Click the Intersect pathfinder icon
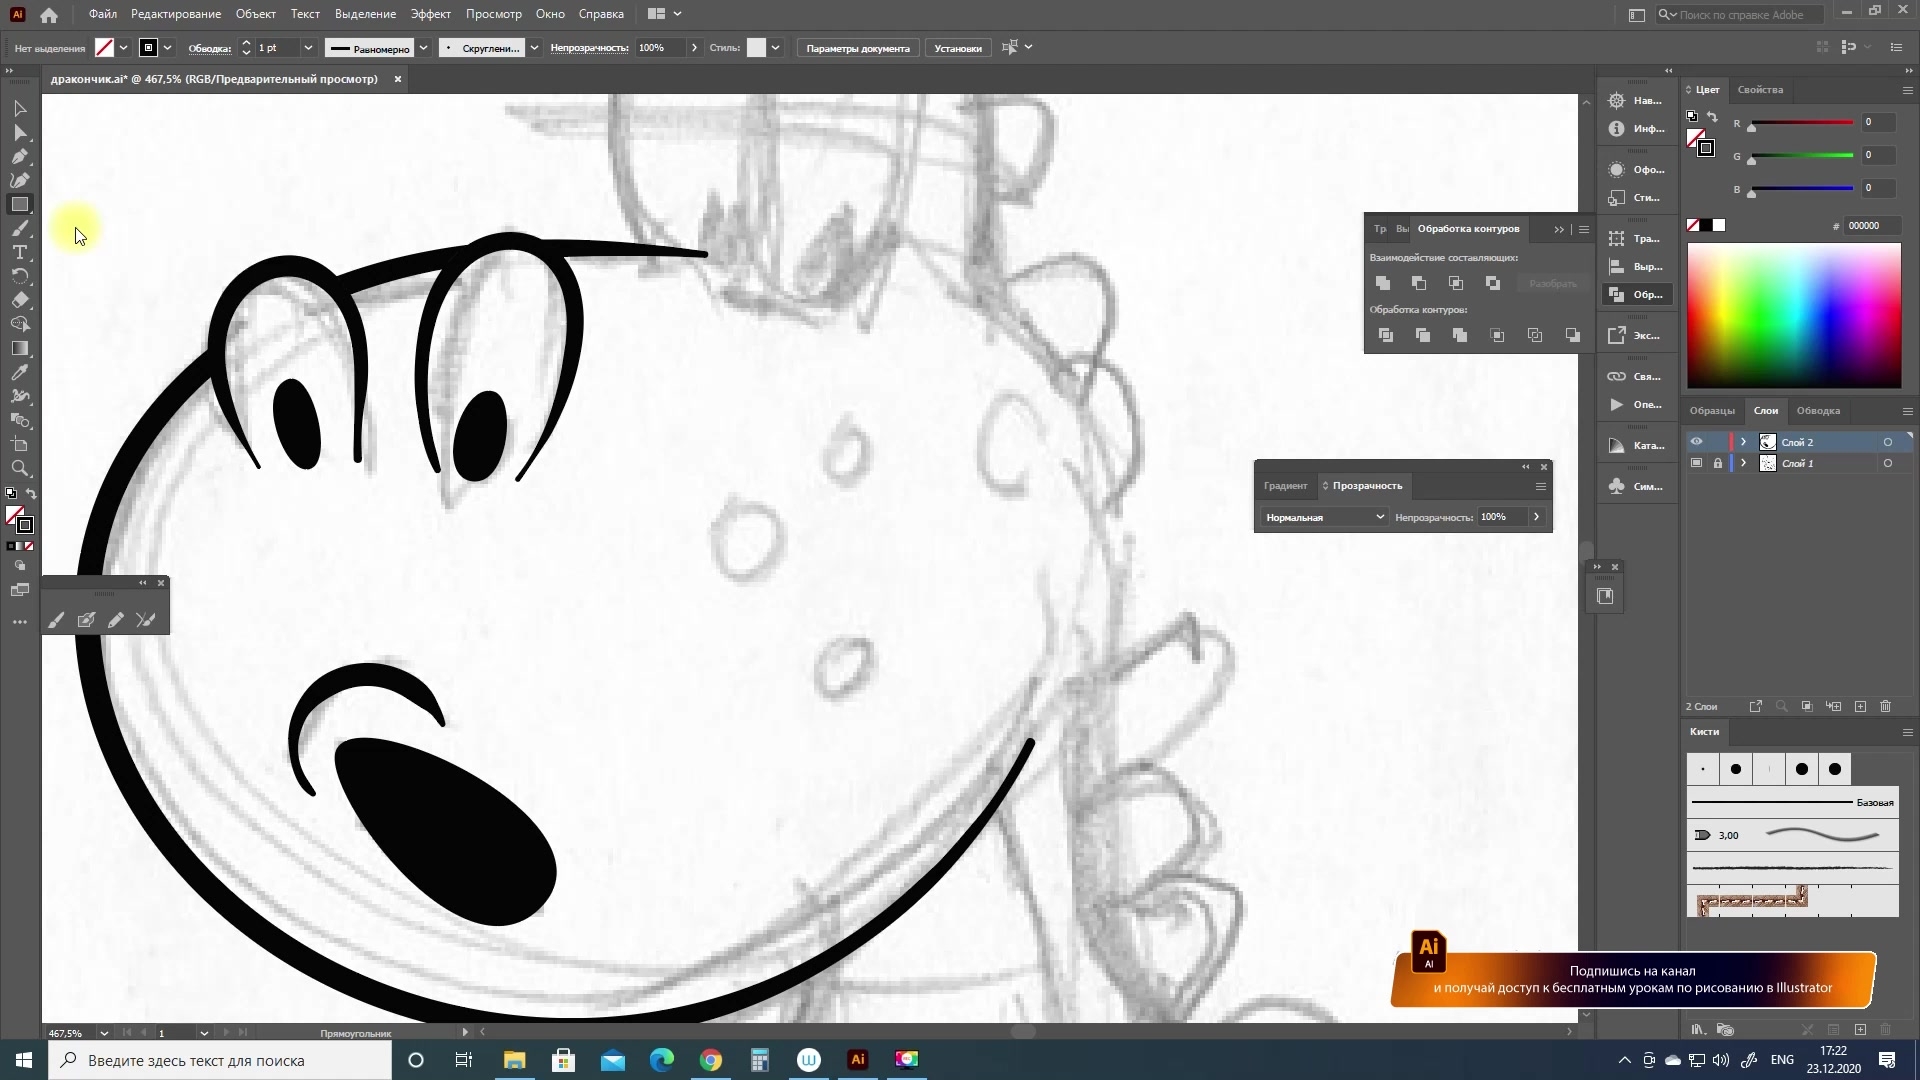This screenshot has height=1080, width=1920. coord(1456,284)
